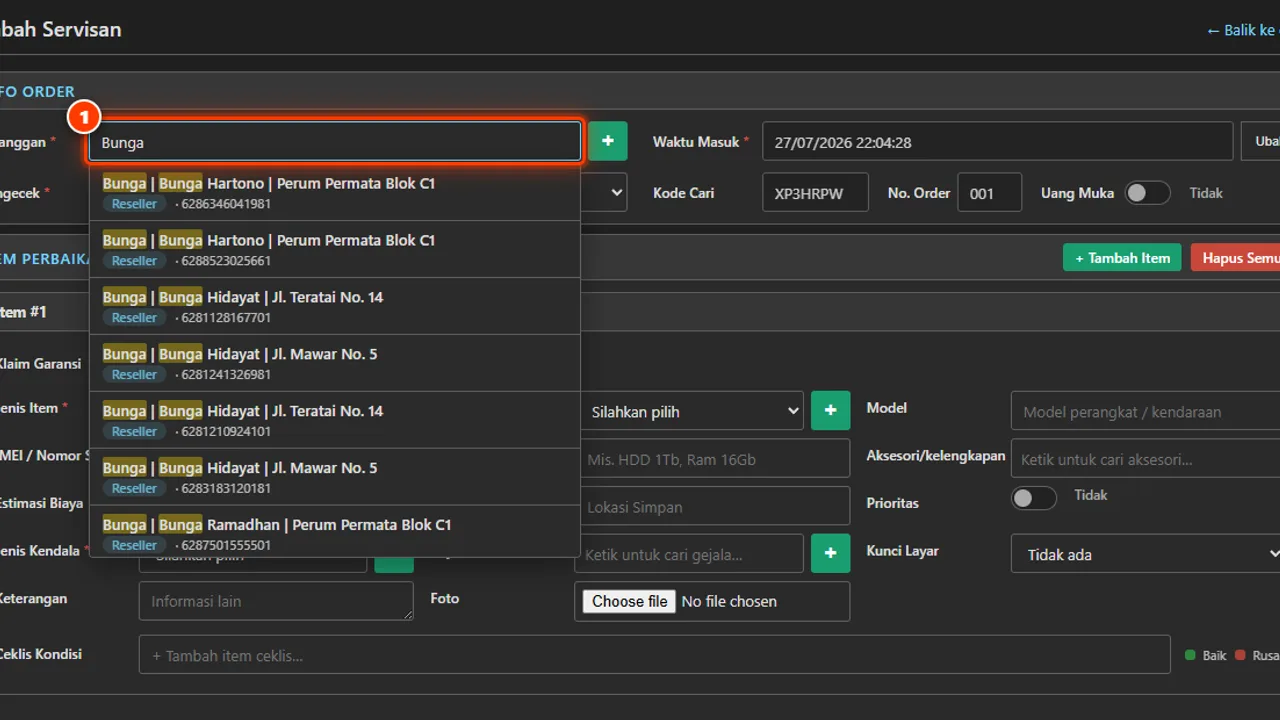Click the Lokasi Simpan field

(714, 507)
